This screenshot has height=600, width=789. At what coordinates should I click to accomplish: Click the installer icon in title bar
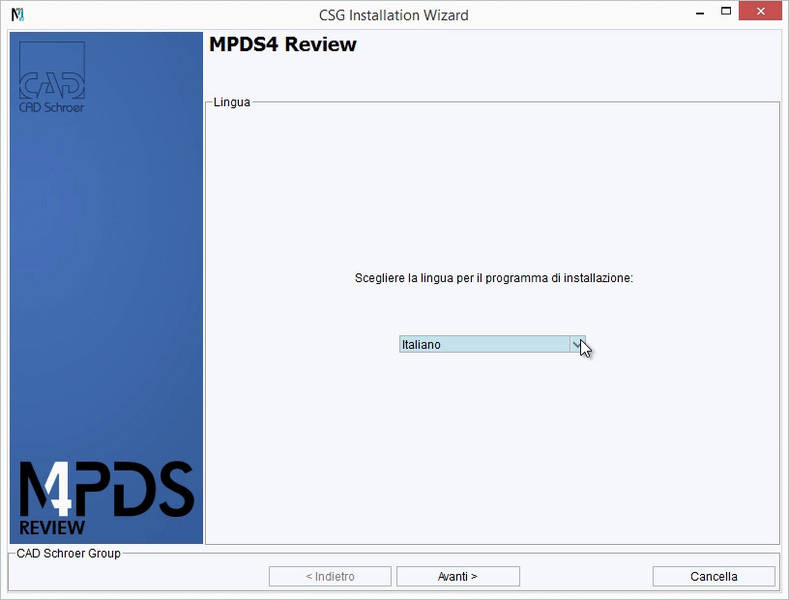click(18, 15)
